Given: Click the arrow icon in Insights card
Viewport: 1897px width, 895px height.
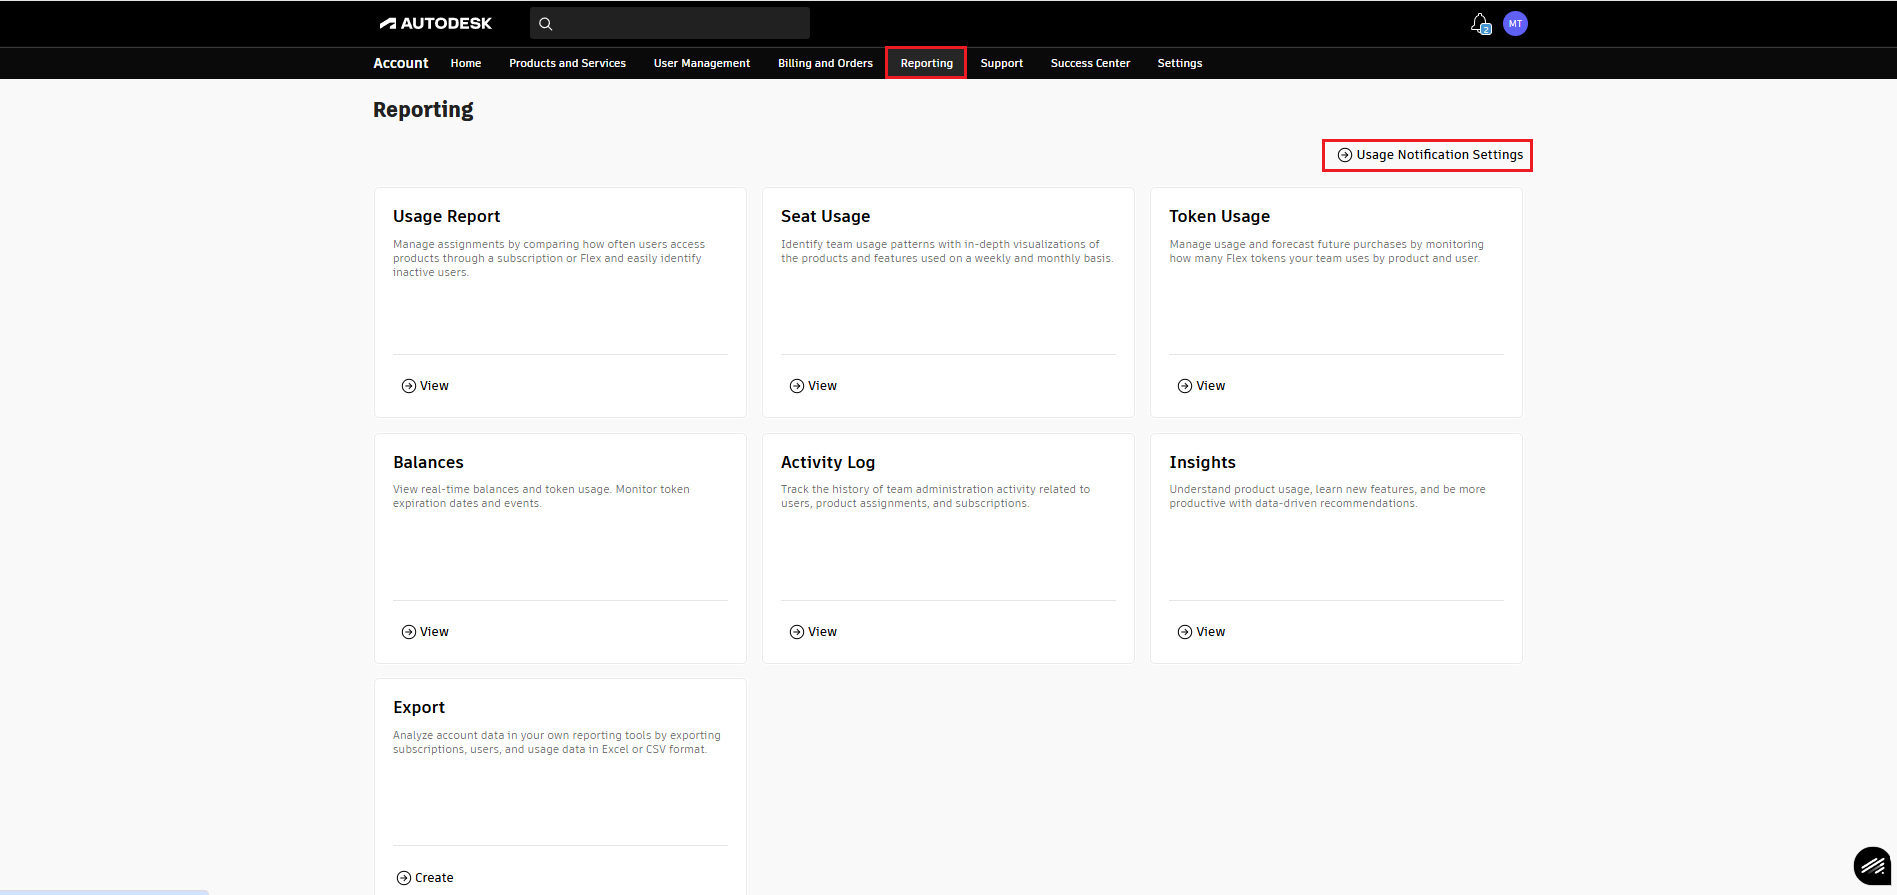Looking at the screenshot, I should tap(1184, 632).
